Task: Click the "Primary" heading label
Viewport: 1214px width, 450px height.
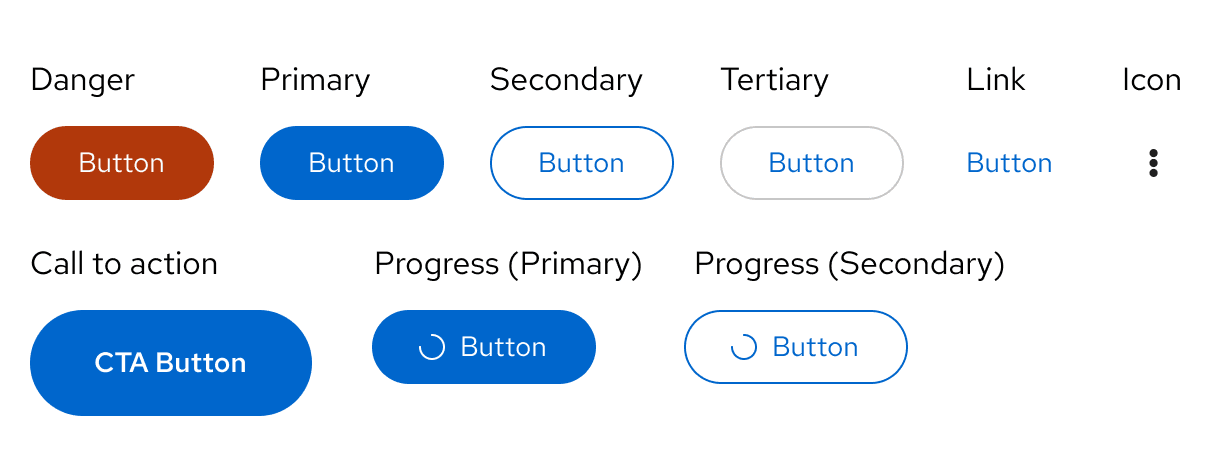Action: tap(315, 80)
